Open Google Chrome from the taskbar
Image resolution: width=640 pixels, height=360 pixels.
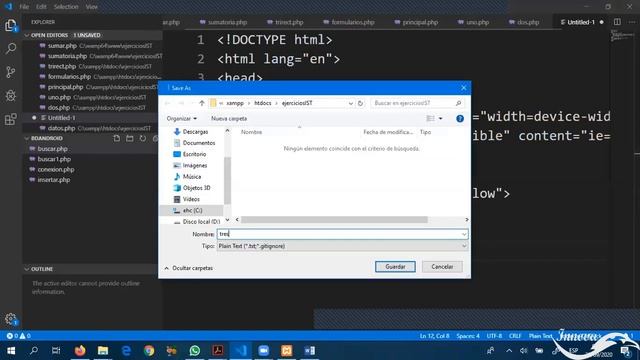pos(149,351)
